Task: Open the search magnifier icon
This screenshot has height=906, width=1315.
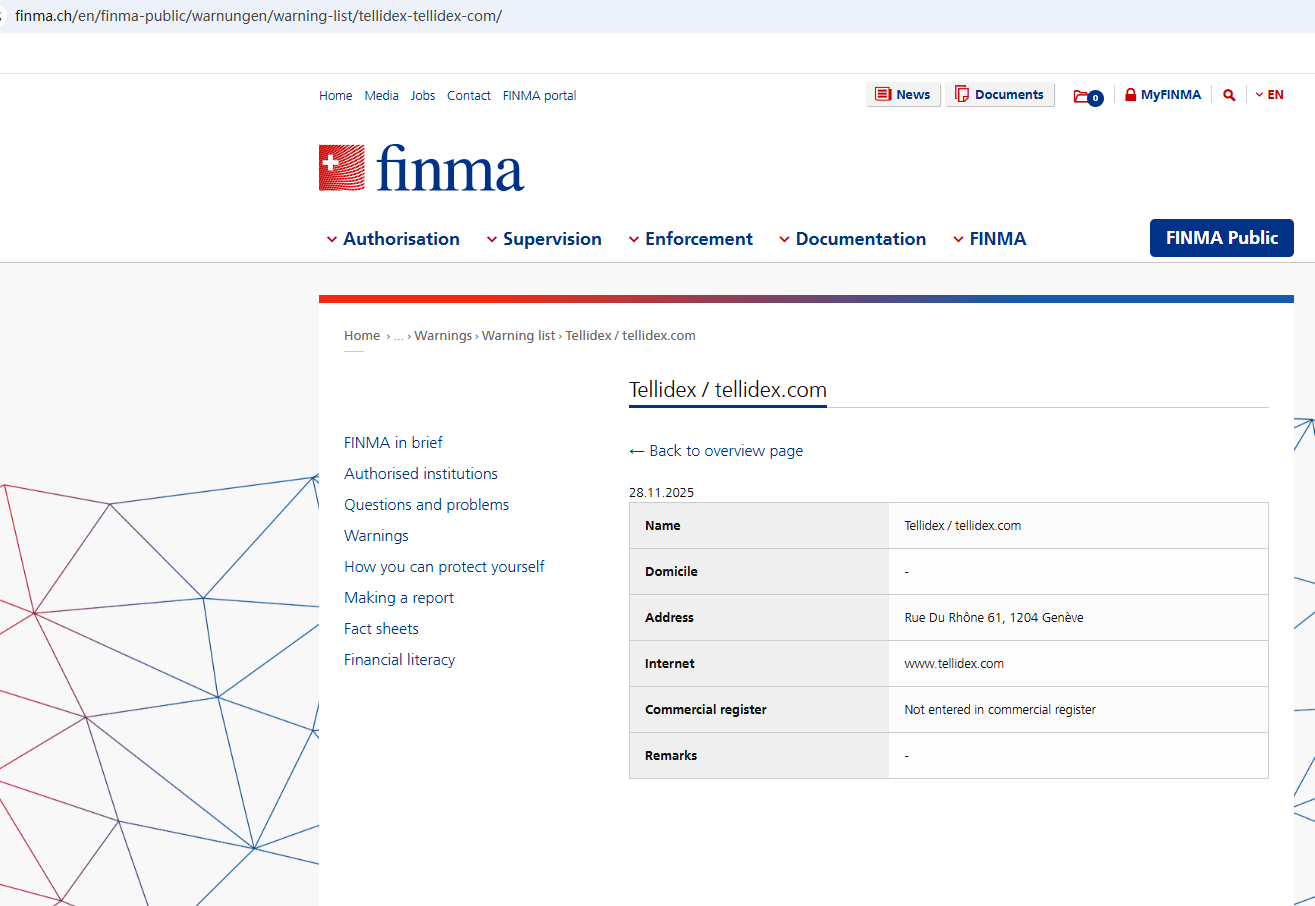Action: pos(1229,95)
